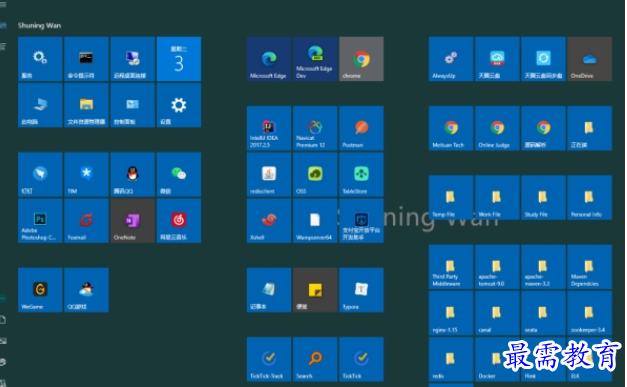The height and width of the screenshot is (387, 627).
Task: Open the Temp File folder tile
Action: point(451,197)
